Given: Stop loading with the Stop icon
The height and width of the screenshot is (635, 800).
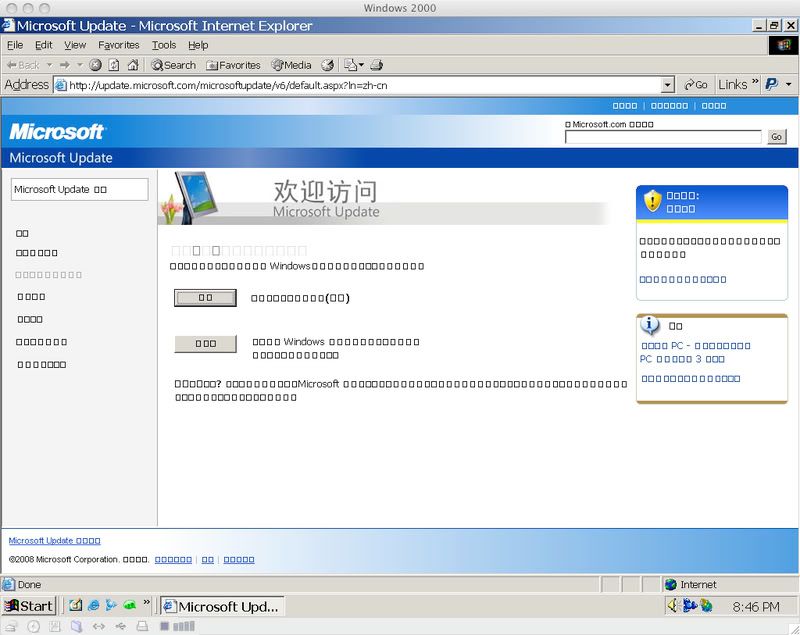Looking at the screenshot, I should click(x=95, y=65).
